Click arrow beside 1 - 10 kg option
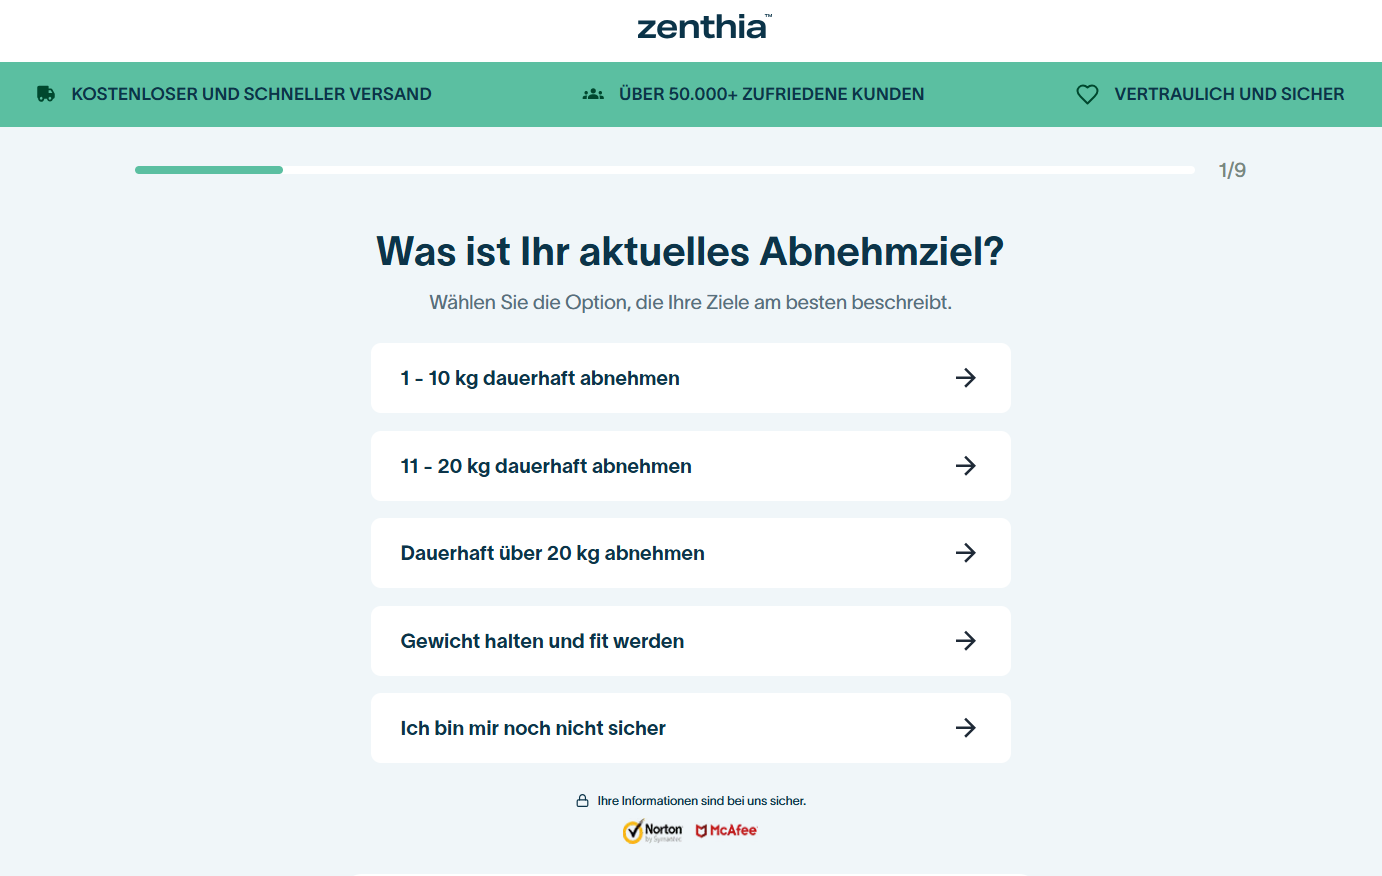 [965, 378]
